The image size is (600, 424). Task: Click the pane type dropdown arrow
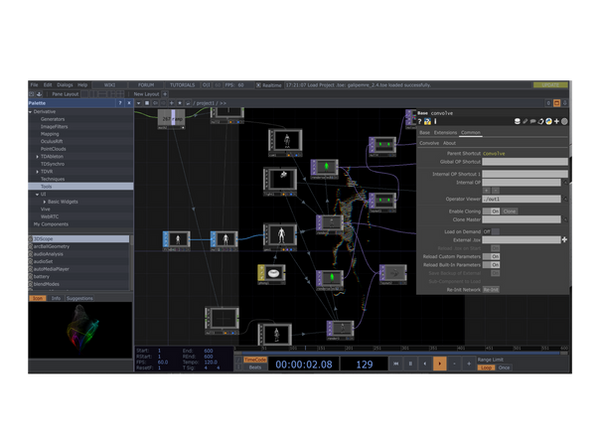pos(139,103)
